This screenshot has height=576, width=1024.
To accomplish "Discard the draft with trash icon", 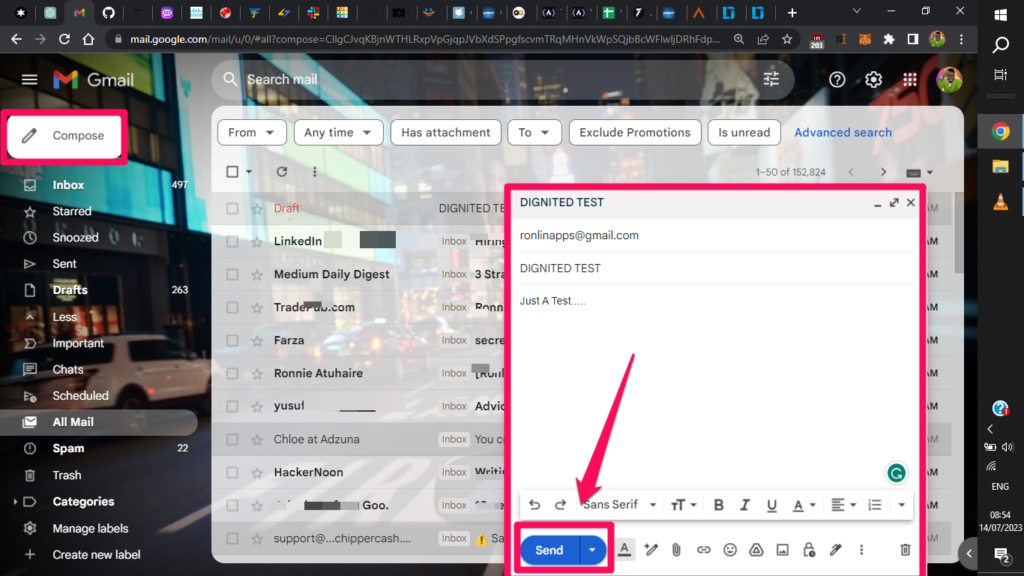I will tap(905, 550).
